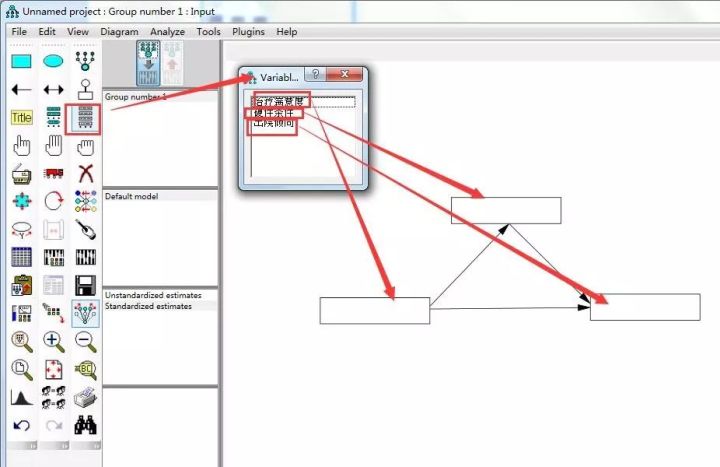The height and width of the screenshot is (467, 720).
Task: Choose Standardized estimates
Action: (160, 306)
